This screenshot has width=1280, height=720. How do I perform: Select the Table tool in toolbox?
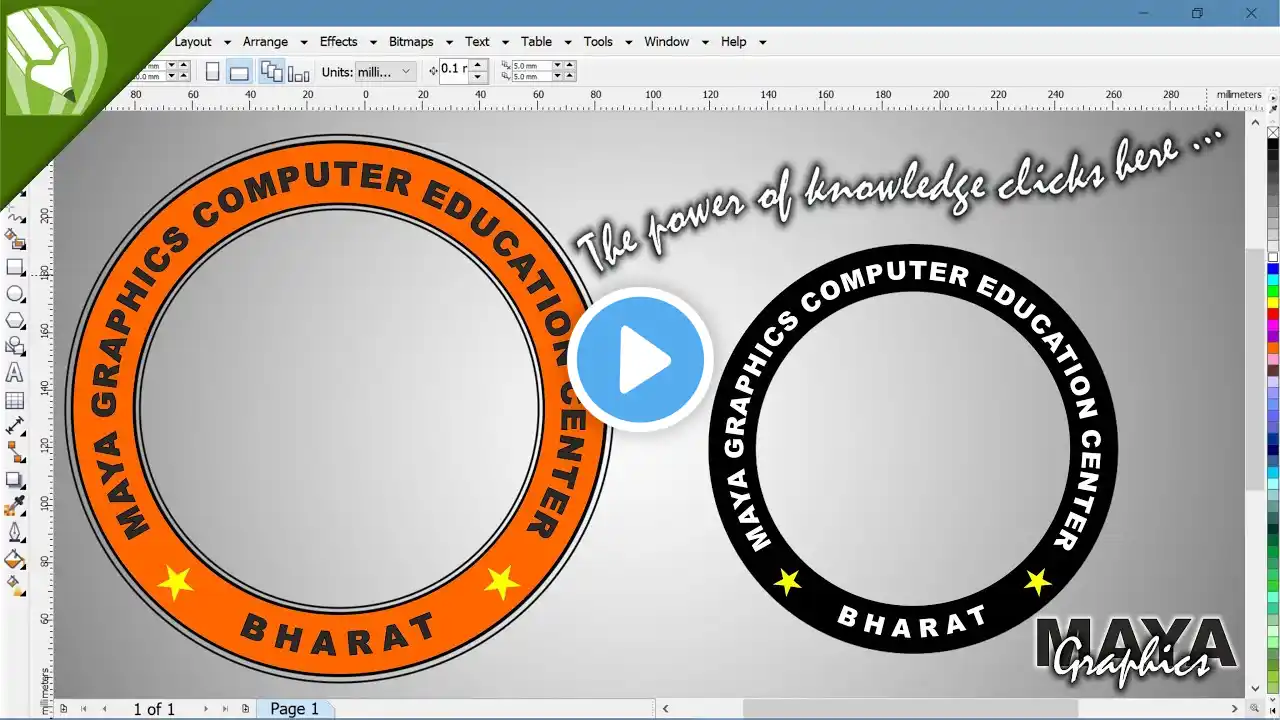(x=15, y=401)
